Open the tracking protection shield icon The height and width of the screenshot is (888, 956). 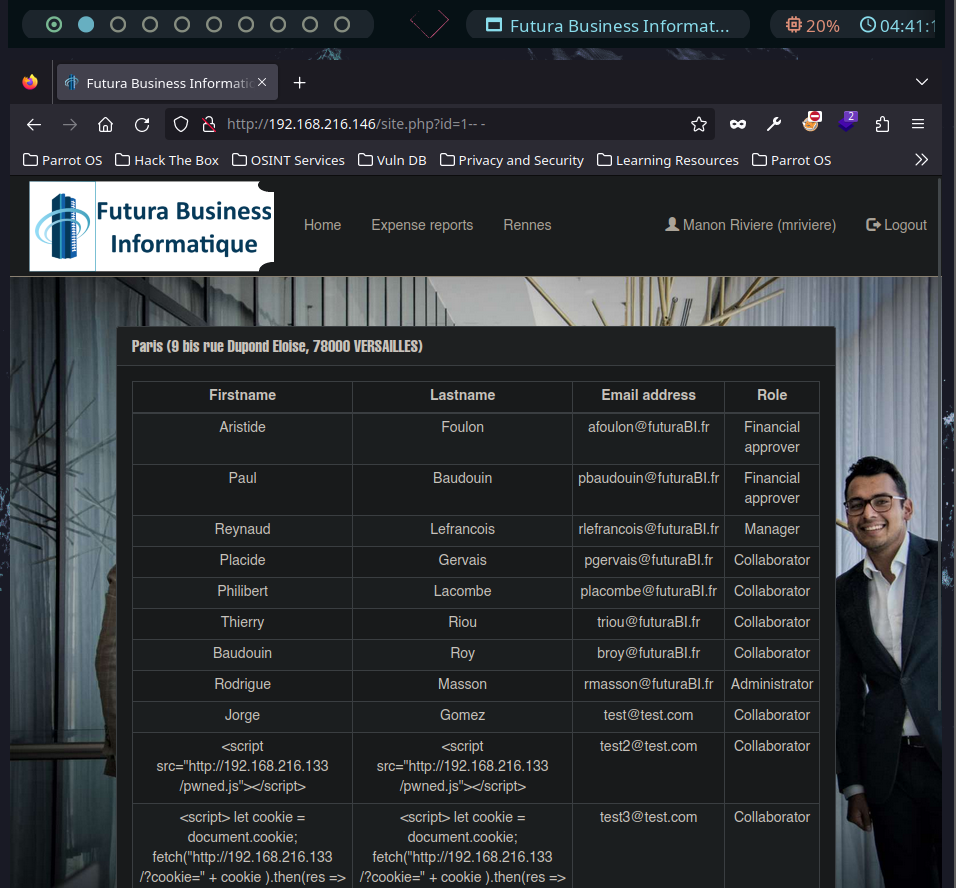pyautogui.click(x=181, y=124)
